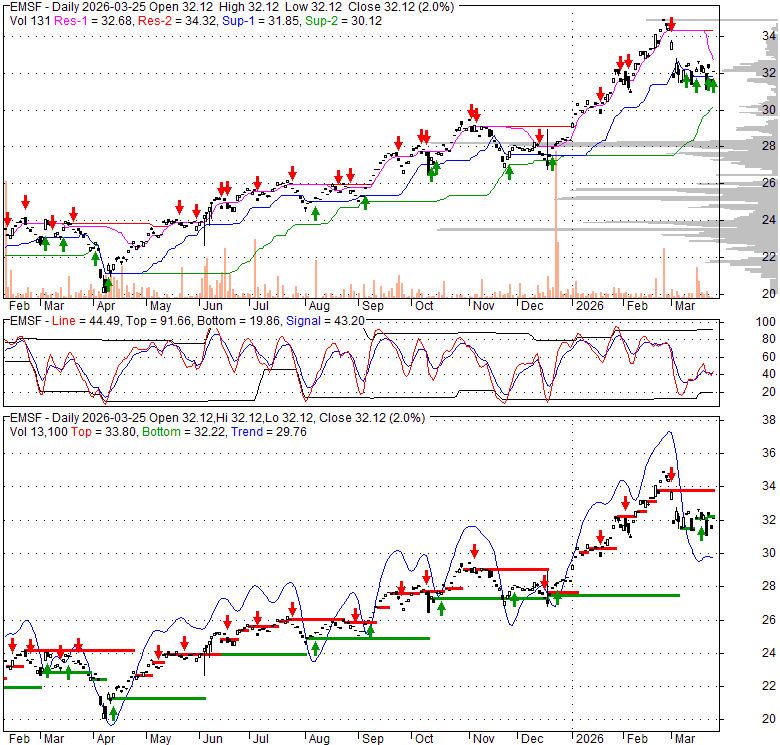Click the green arrow at top chart's April low
Screen dimensions: 780x745
click(107, 285)
